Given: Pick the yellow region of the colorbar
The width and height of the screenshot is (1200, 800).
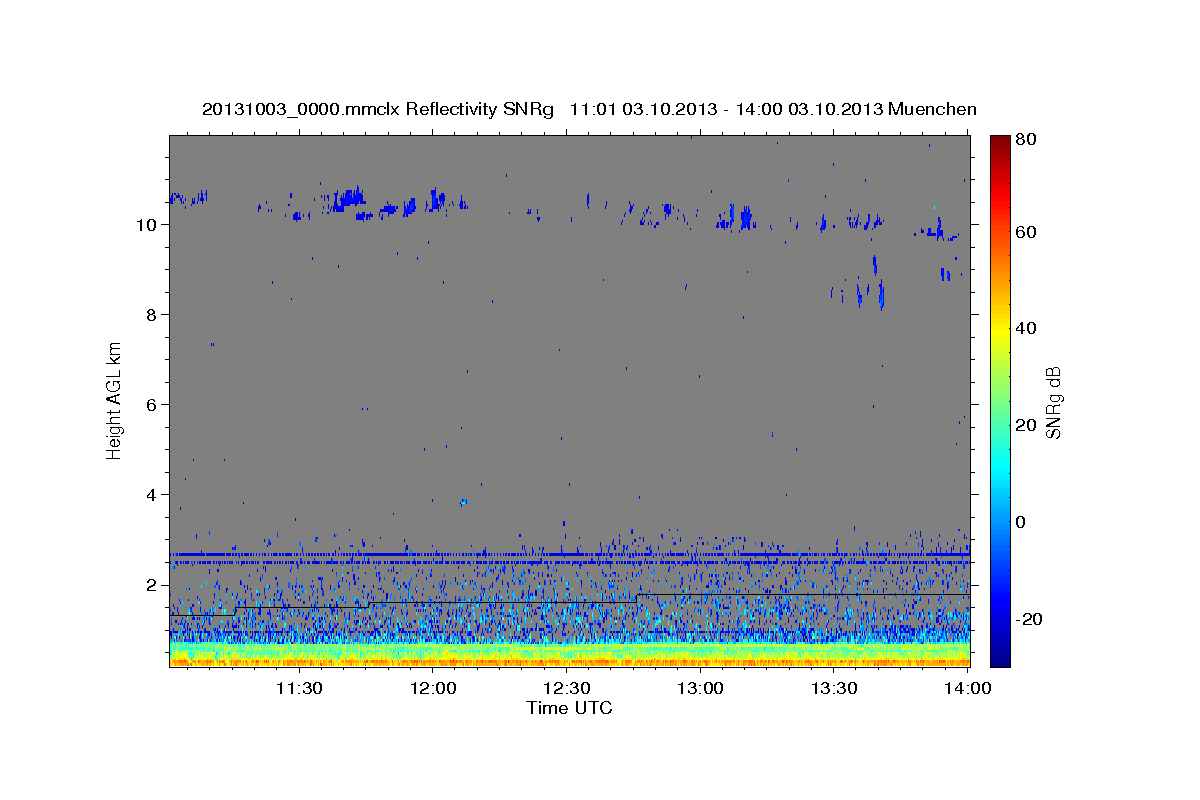Looking at the screenshot, I should [x=1000, y=330].
